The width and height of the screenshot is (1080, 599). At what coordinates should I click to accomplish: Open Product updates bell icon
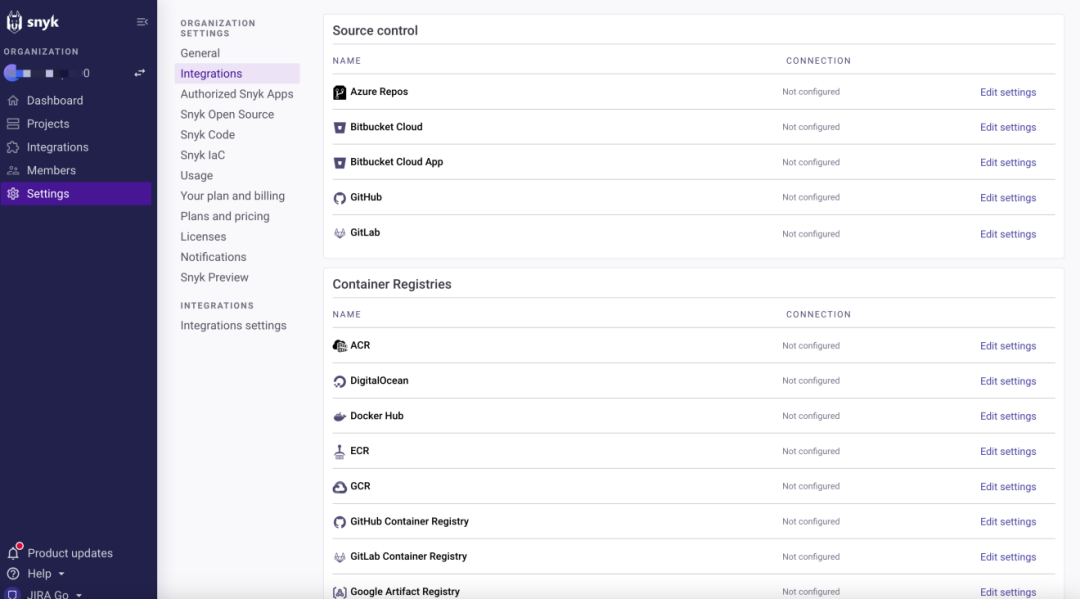14,552
